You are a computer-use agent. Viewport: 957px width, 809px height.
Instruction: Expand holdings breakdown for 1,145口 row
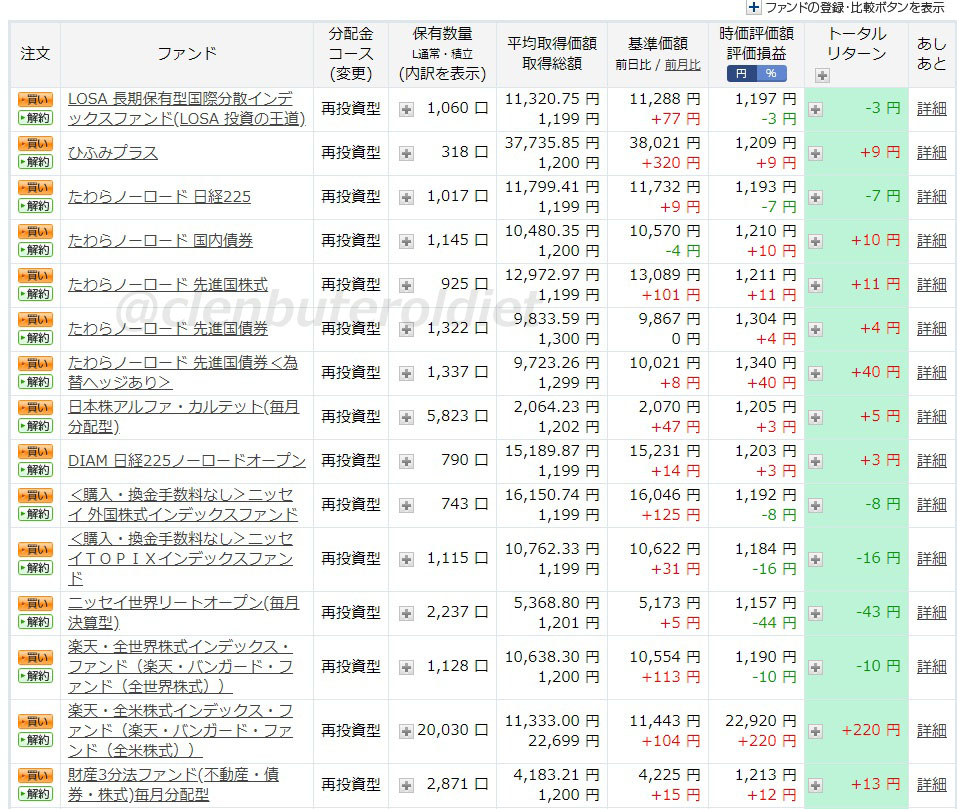point(406,241)
